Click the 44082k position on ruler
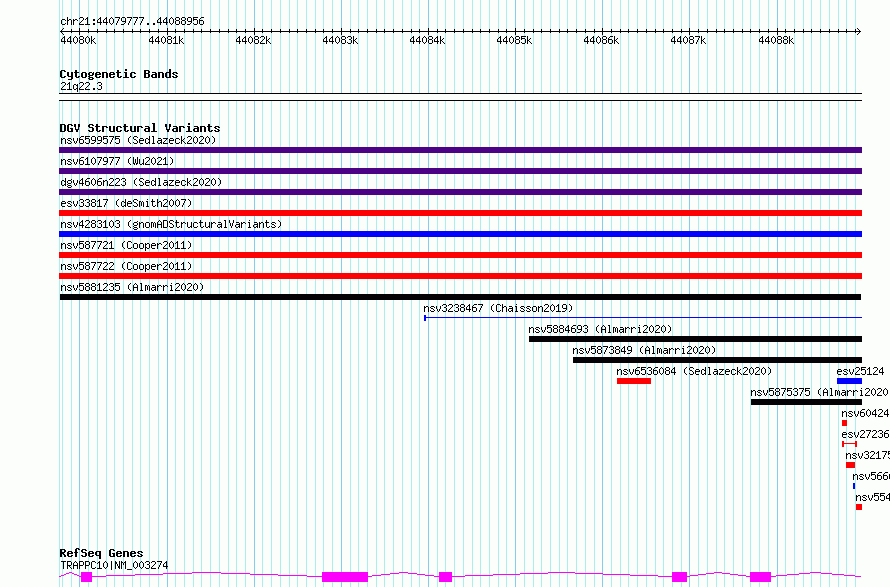This screenshot has height=587, width=890. click(x=253, y=40)
